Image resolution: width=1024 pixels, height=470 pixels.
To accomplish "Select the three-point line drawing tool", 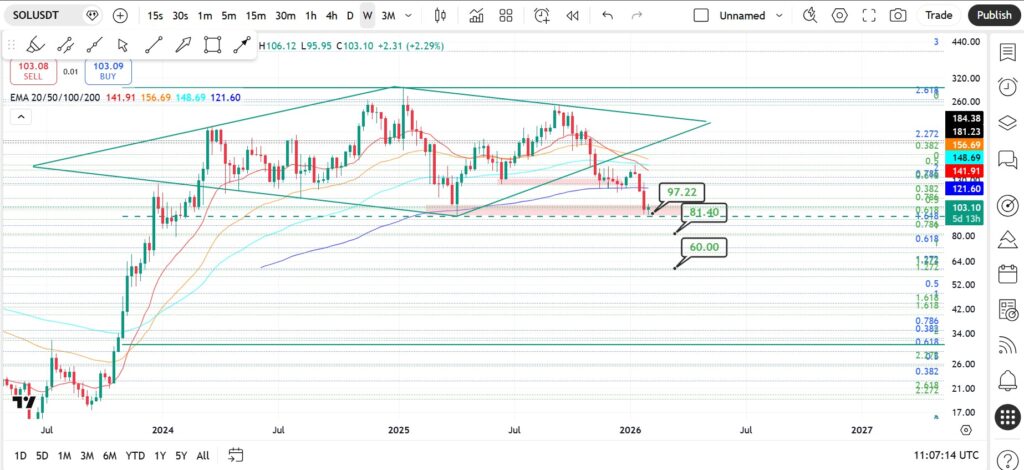I will [x=94, y=44].
